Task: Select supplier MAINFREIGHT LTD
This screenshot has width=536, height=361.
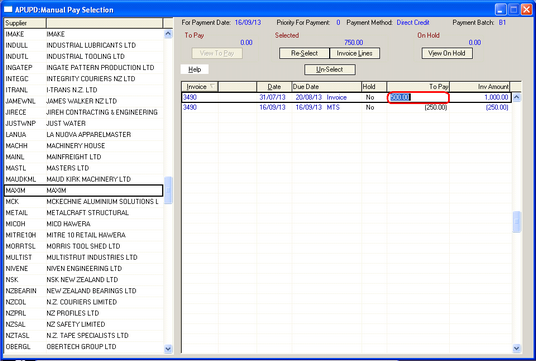Action: tap(83, 157)
